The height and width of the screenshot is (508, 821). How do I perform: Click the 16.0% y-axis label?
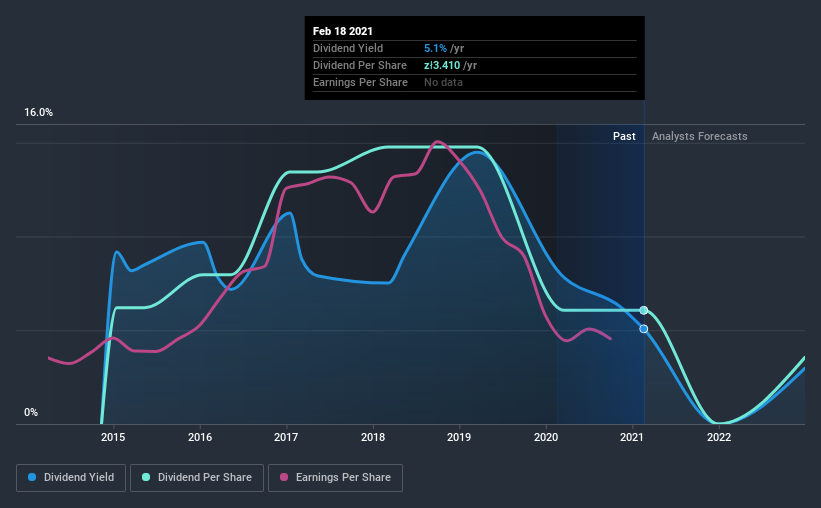pyautogui.click(x=38, y=113)
